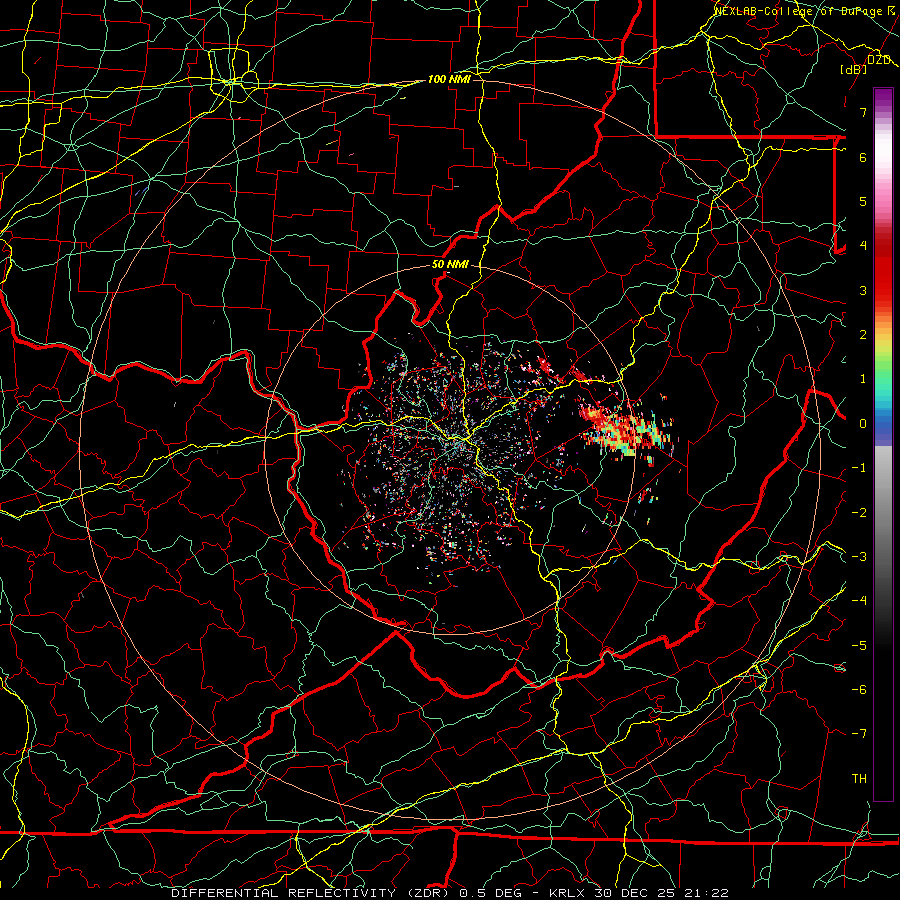The width and height of the screenshot is (900, 900).
Task: Click the "[dB]" unit label above the scale
Action: pyautogui.click(x=853, y=69)
